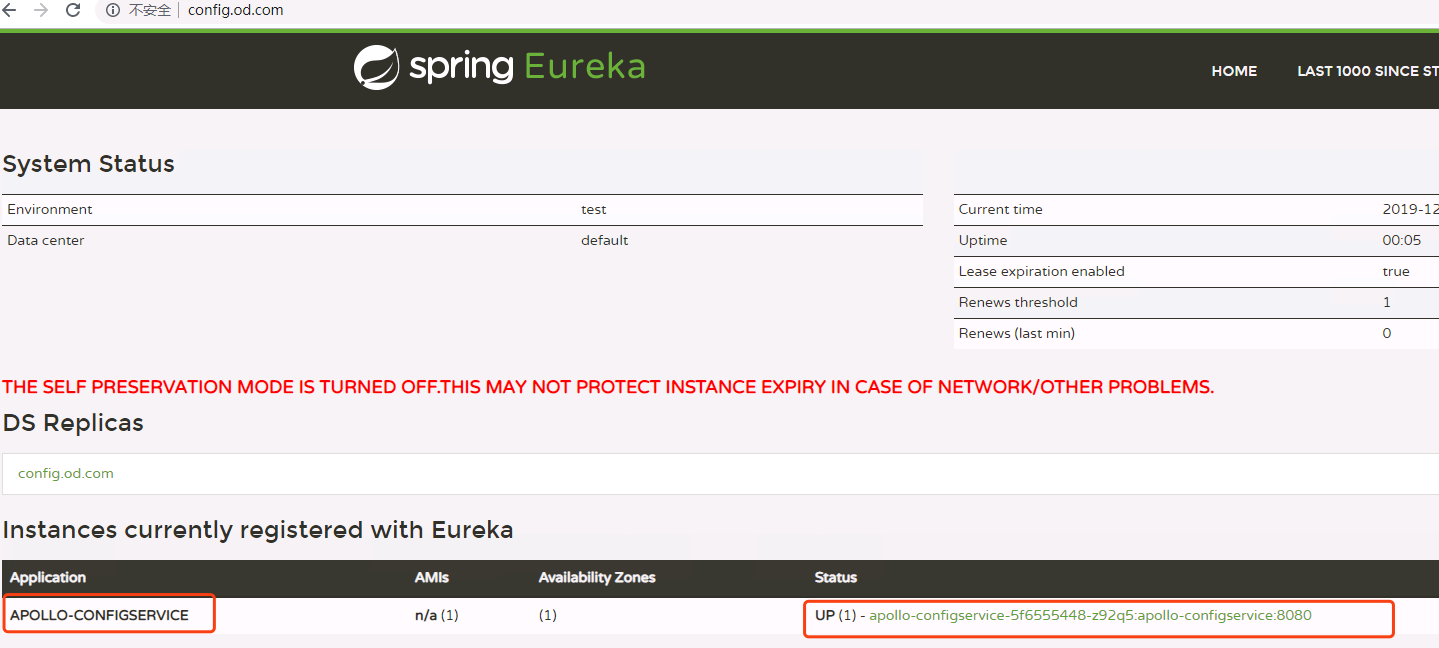Open the config.od.com DS replica link
The height and width of the screenshot is (648, 1439).
(66, 473)
